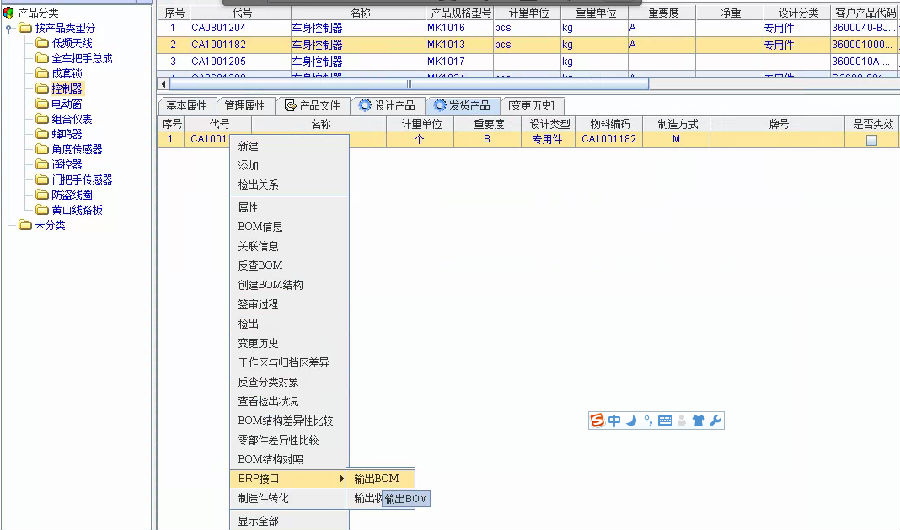Open Sogou toolbox wrench icon
900x530 pixels.
[x=715, y=421]
